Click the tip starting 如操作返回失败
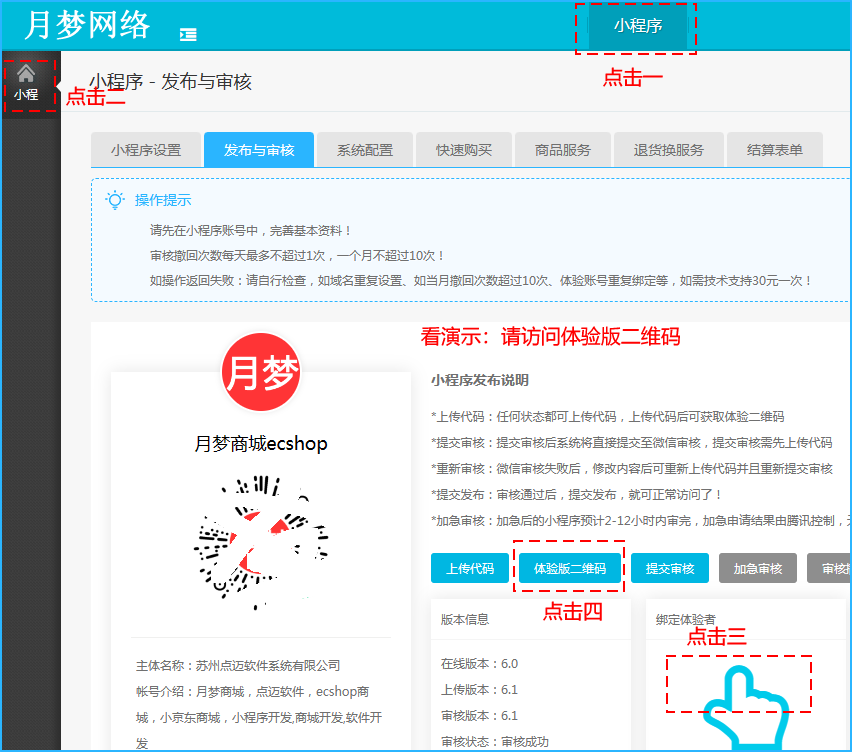Image resolution: width=852 pixels, height=752 pixels. coord(481,281)
